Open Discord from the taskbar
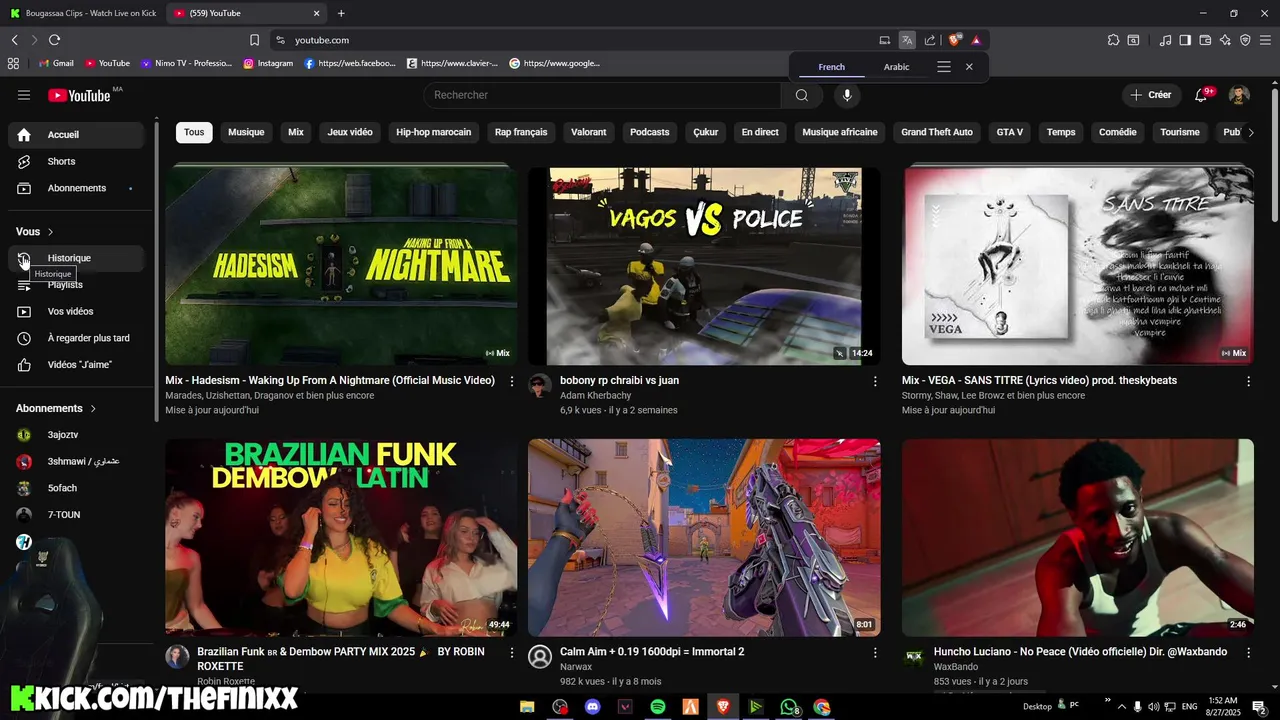The width and height of the screenshot is (1280, 720). (592, 707)
